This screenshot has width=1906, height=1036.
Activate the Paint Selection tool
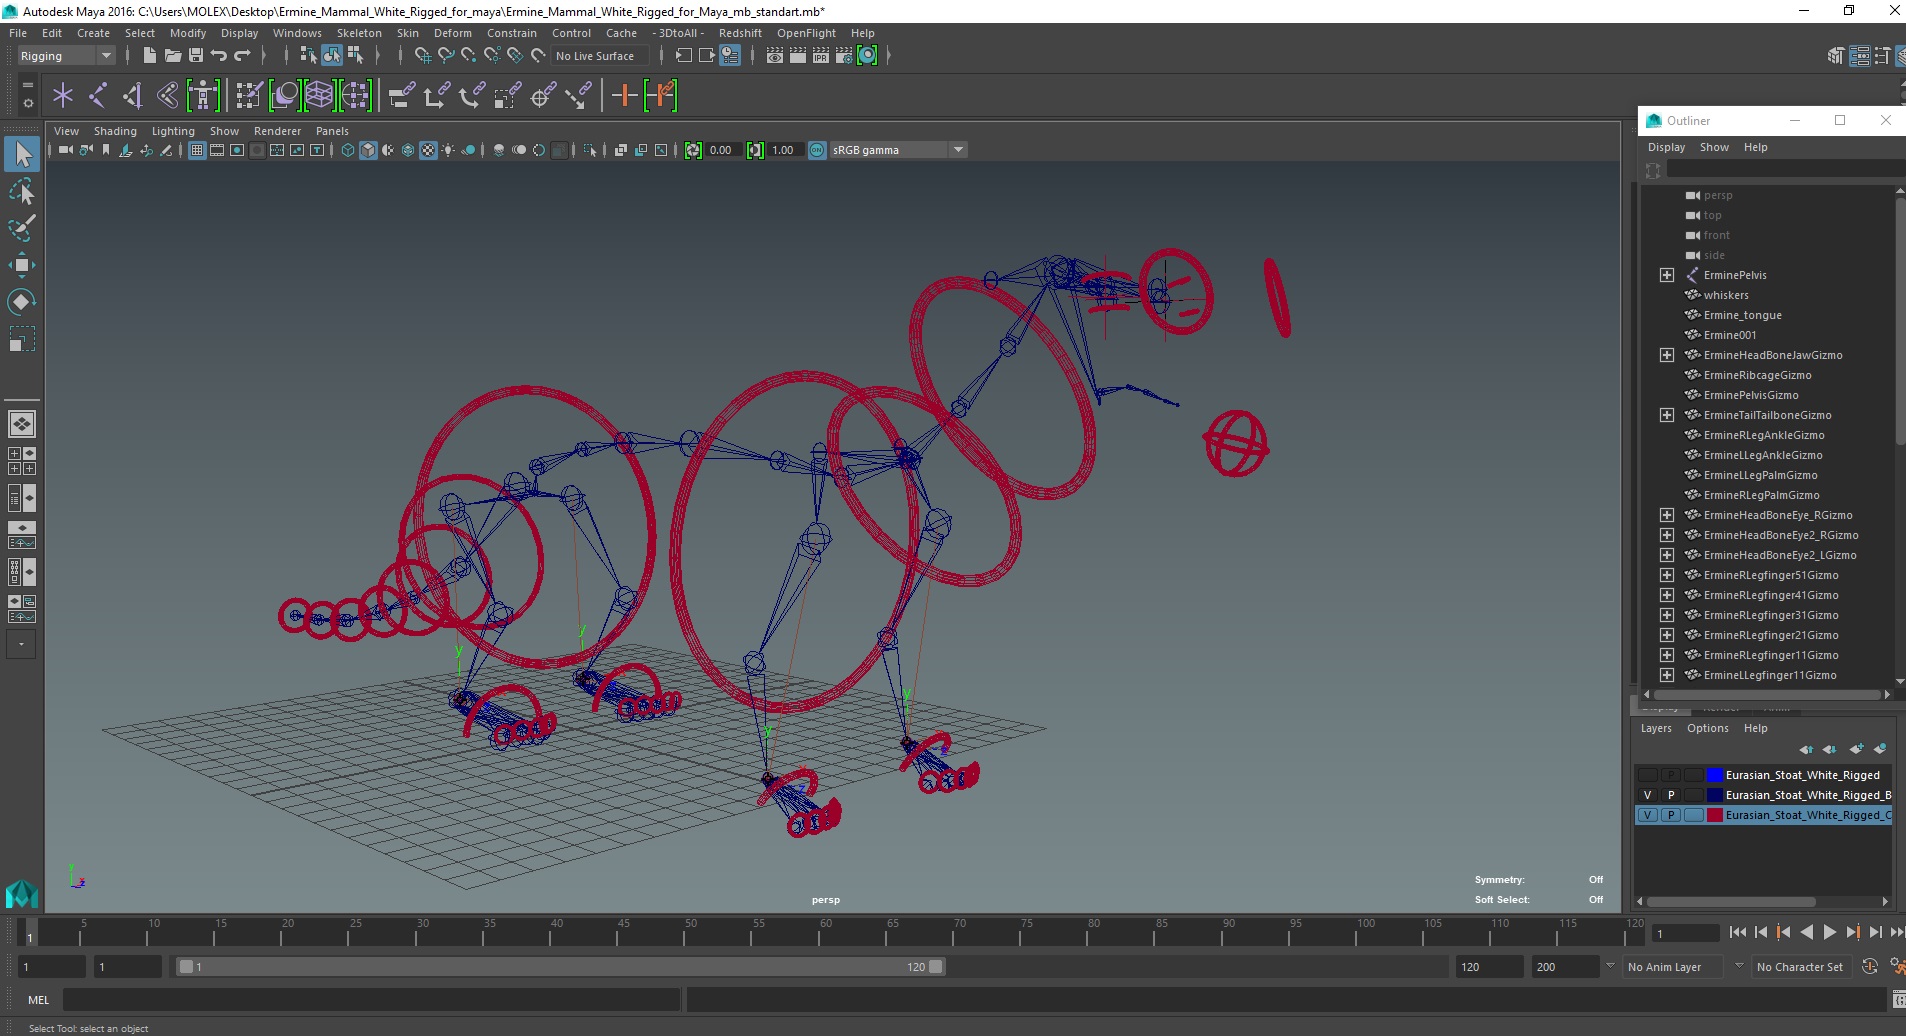pos(22,228)
